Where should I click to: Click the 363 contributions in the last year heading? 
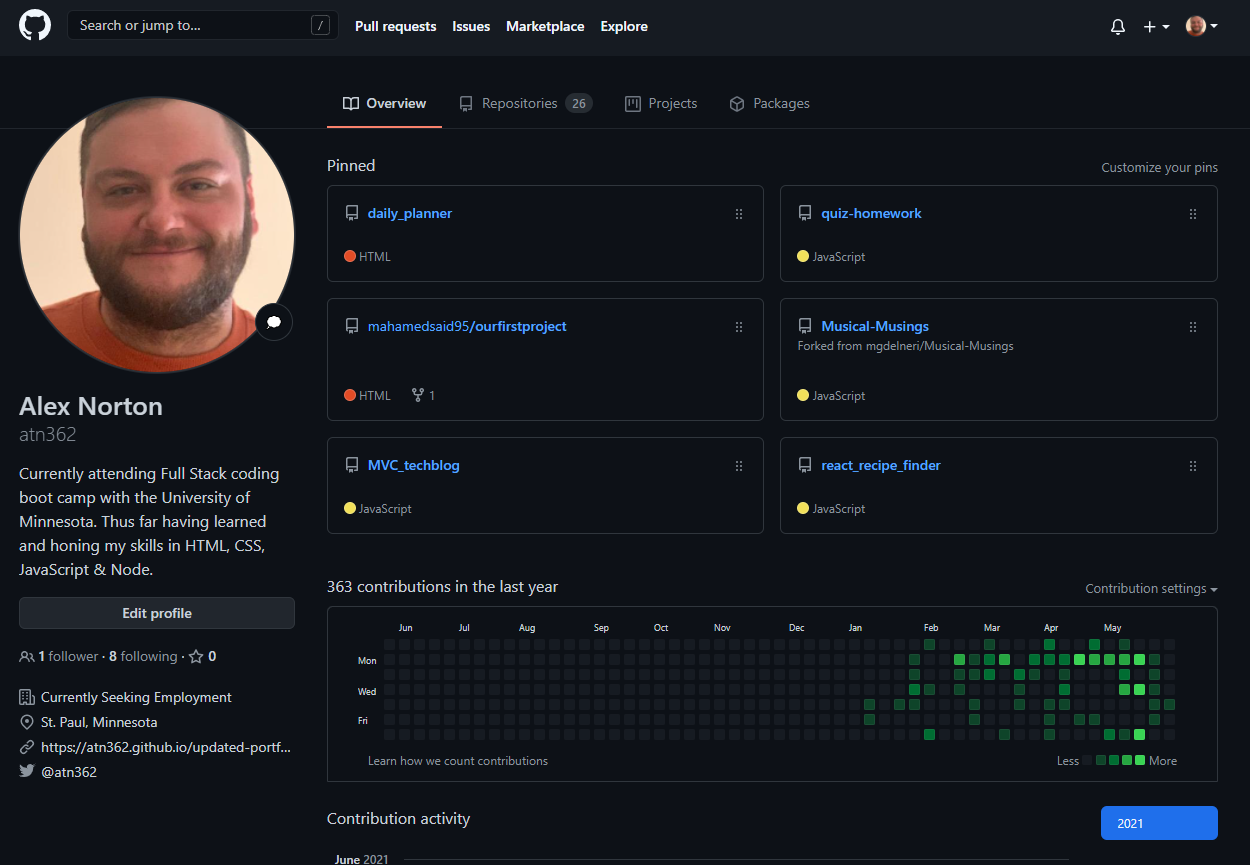pos(443,587)
